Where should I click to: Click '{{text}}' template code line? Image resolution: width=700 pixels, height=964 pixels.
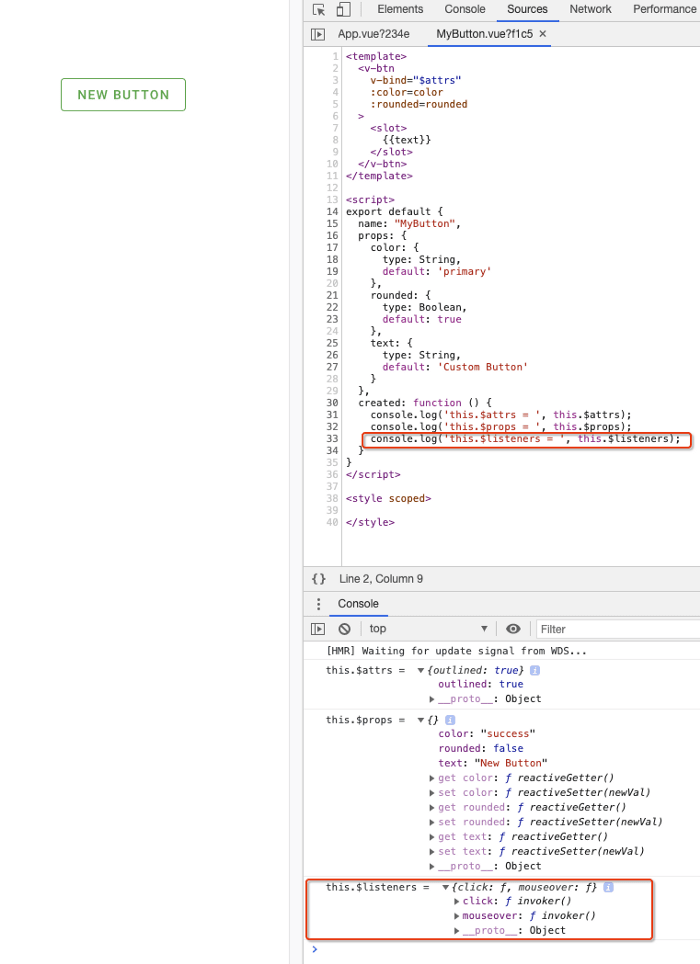pos(406,140)
